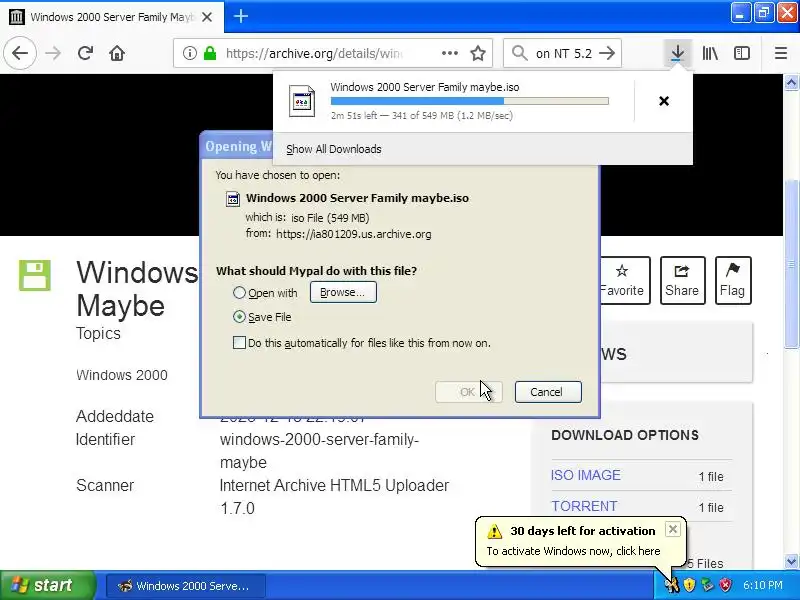Click the Windows 2000 Serve... taskbar button

click(186, 586)
